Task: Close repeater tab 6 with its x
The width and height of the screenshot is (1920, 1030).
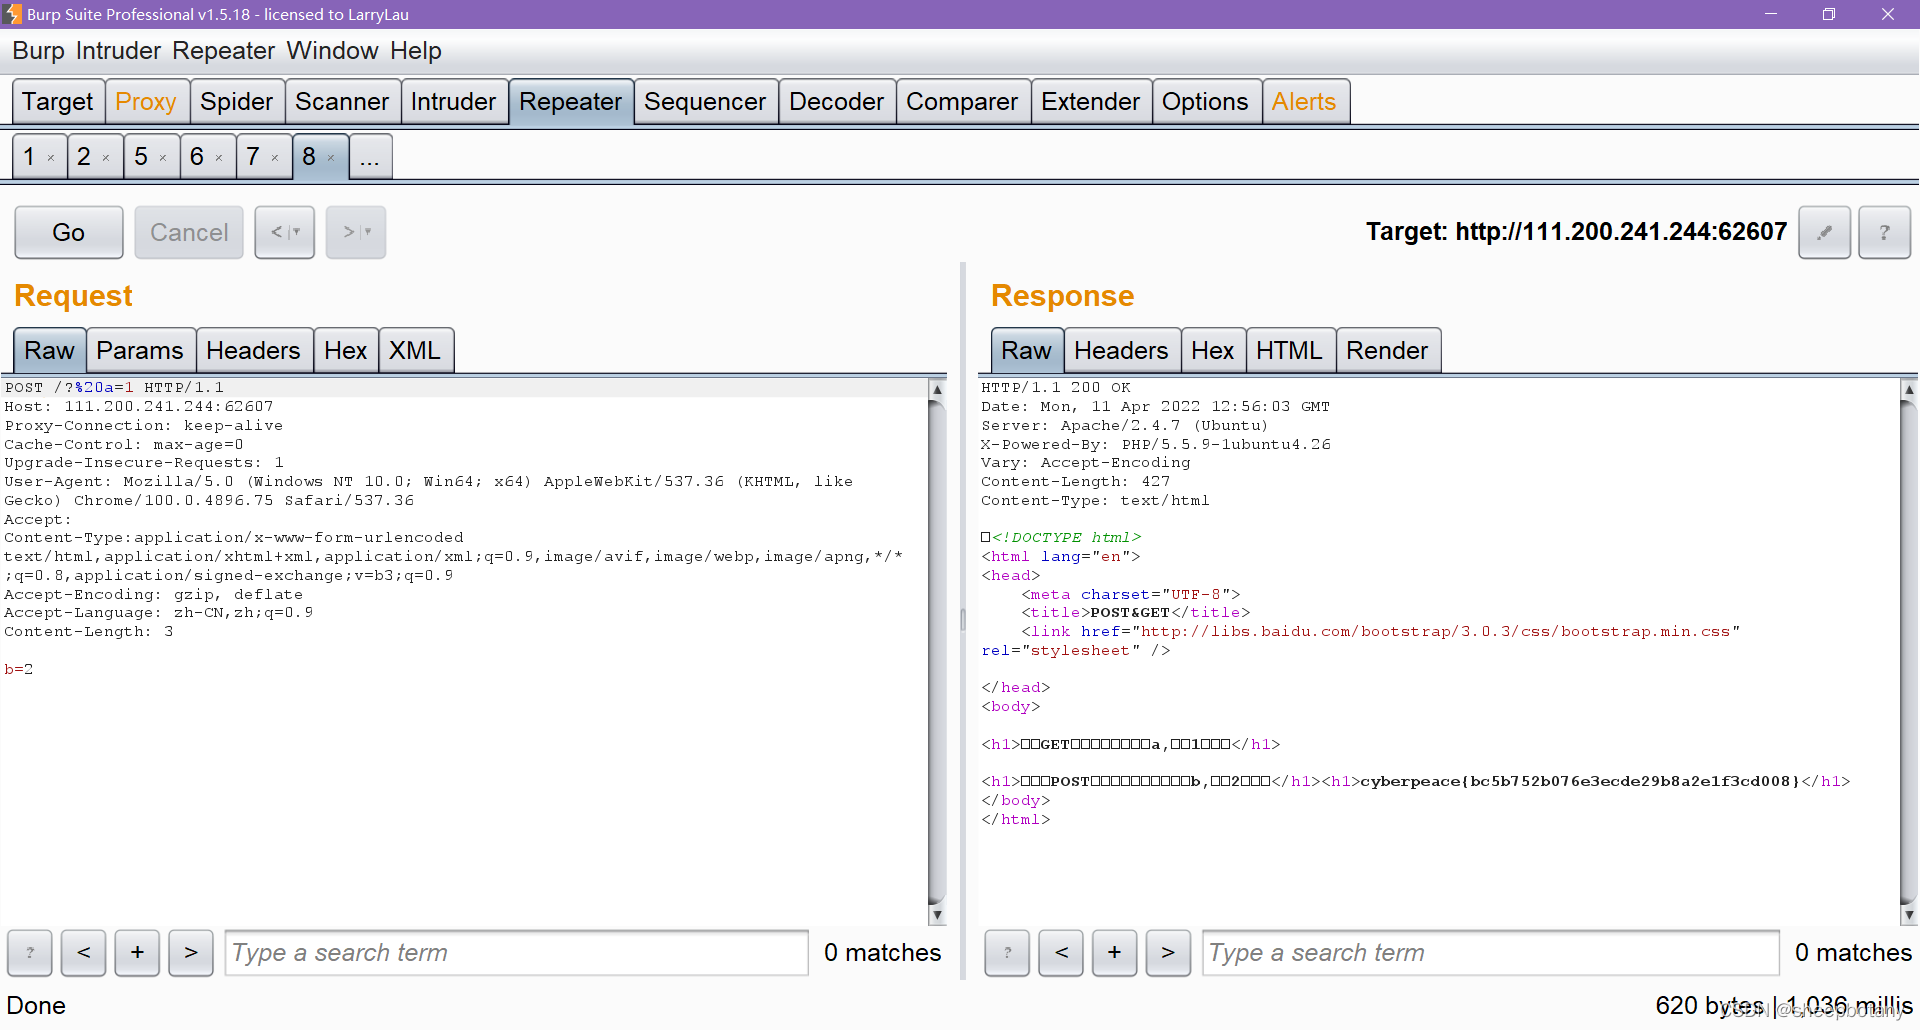Action: tap(219, 158)
